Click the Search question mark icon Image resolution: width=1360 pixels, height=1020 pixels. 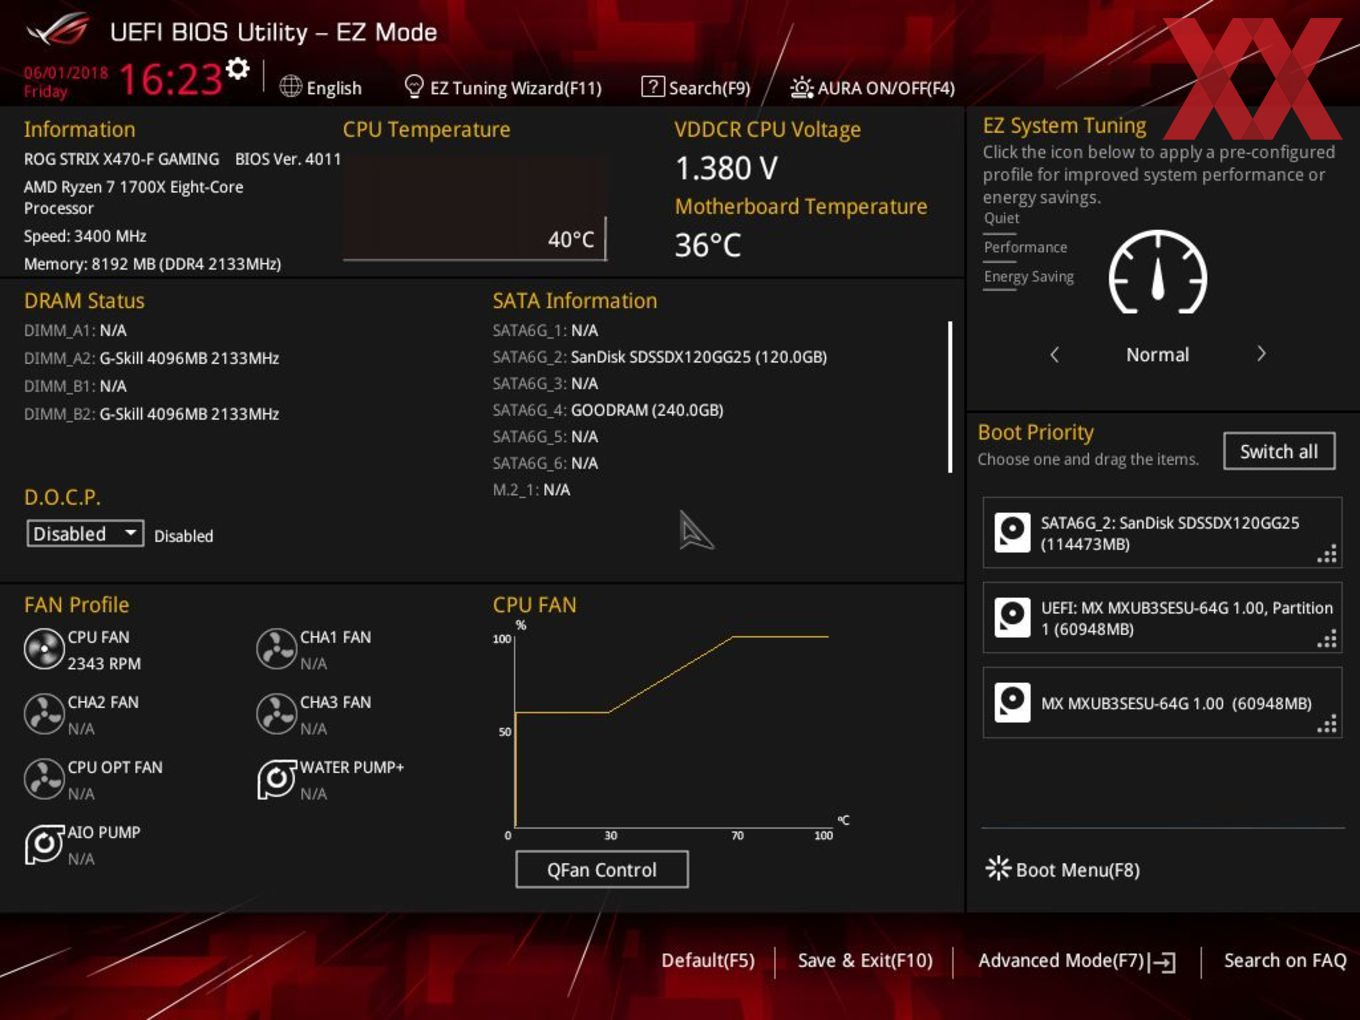[x=652, y=87]
